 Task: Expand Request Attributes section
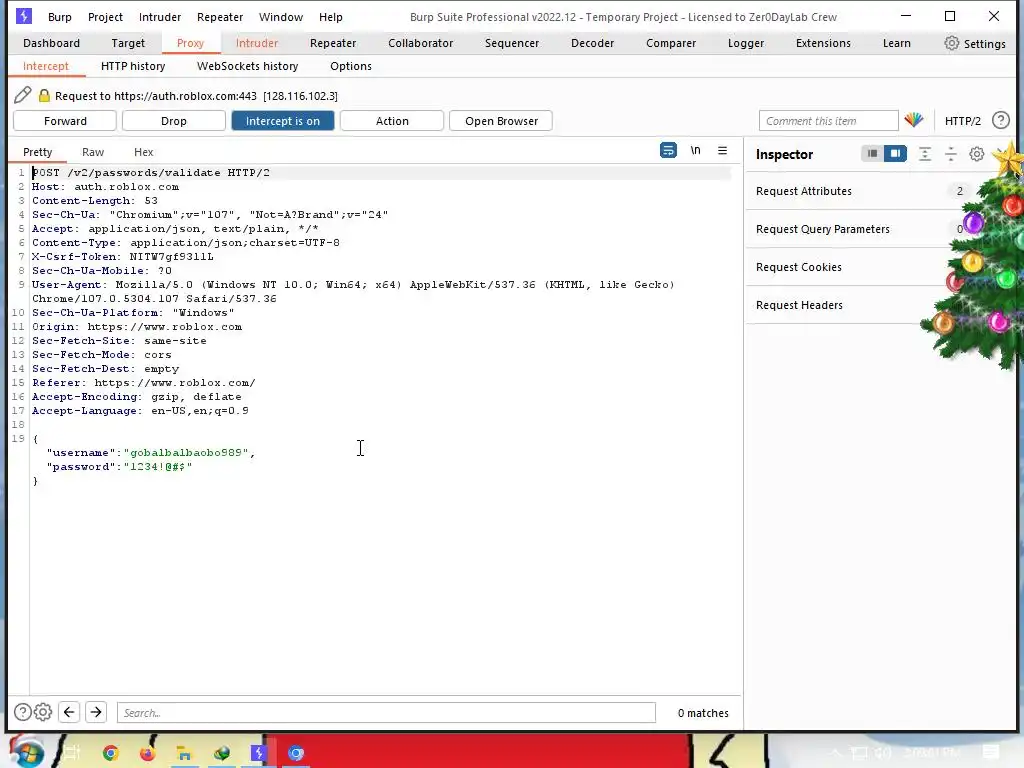[861, 191]
